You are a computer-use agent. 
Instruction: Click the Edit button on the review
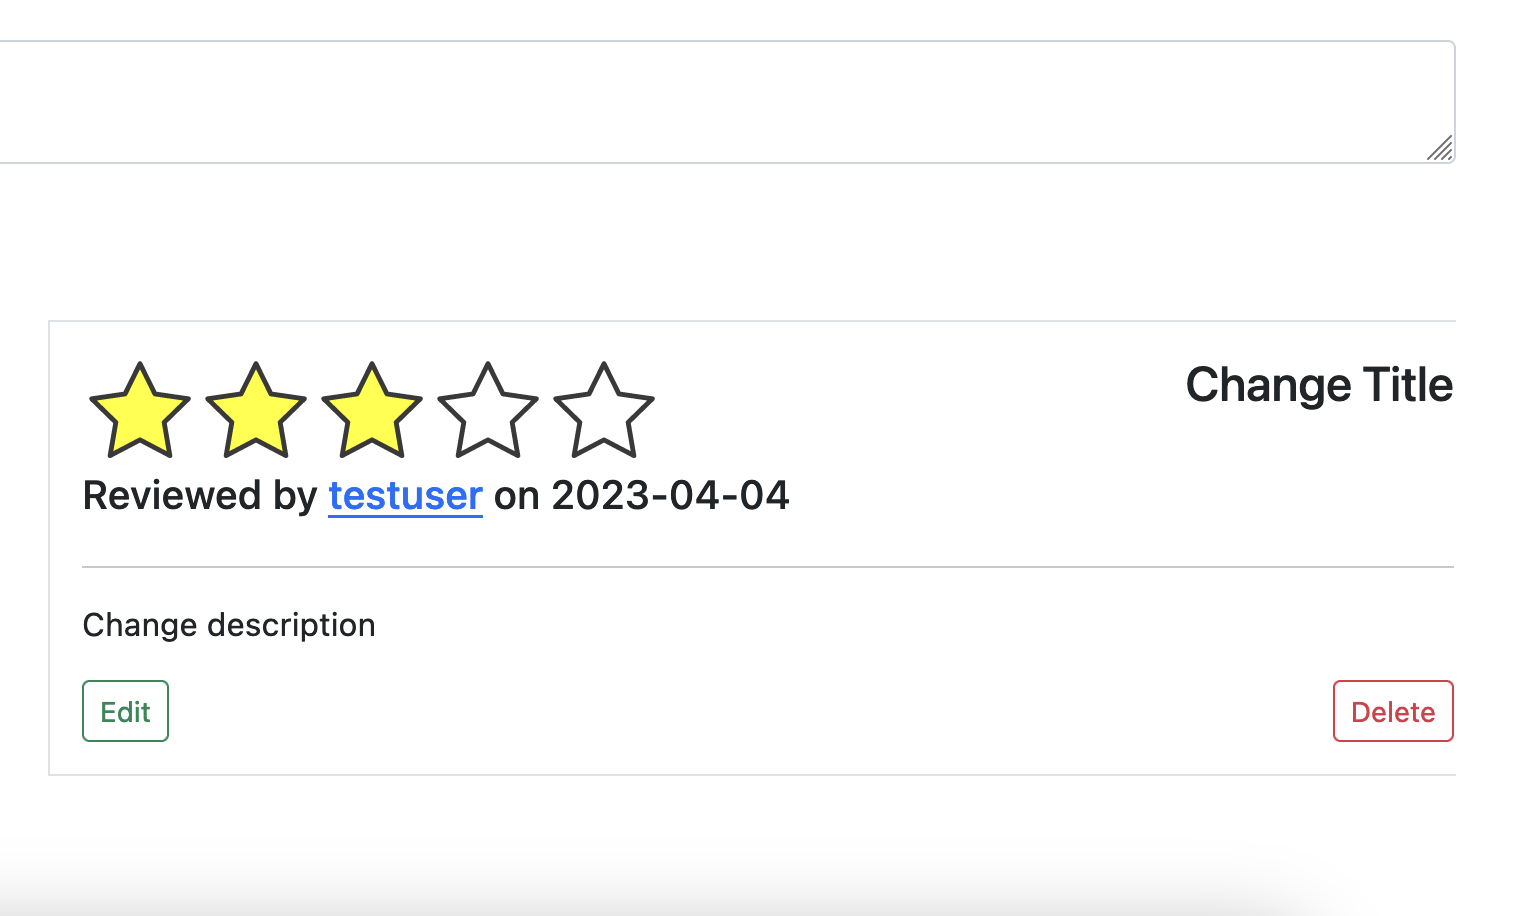click(x=125, y=711)
